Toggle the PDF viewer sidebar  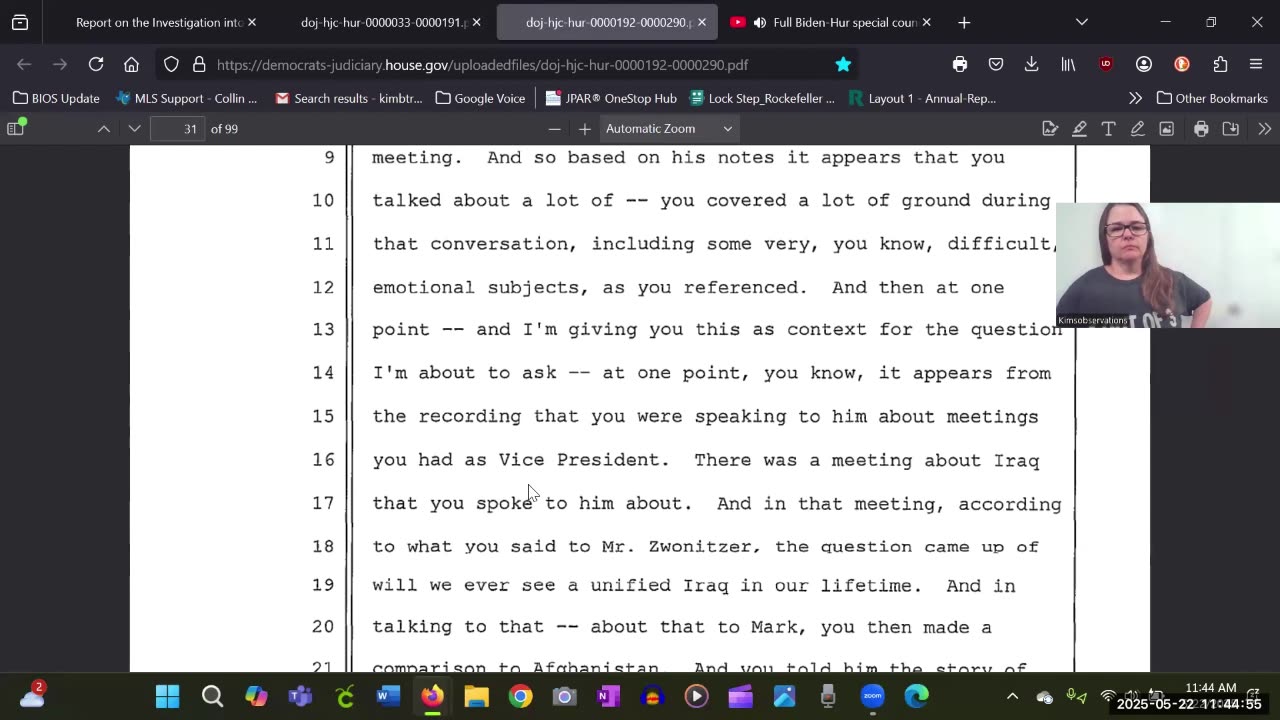pos(16,128)
